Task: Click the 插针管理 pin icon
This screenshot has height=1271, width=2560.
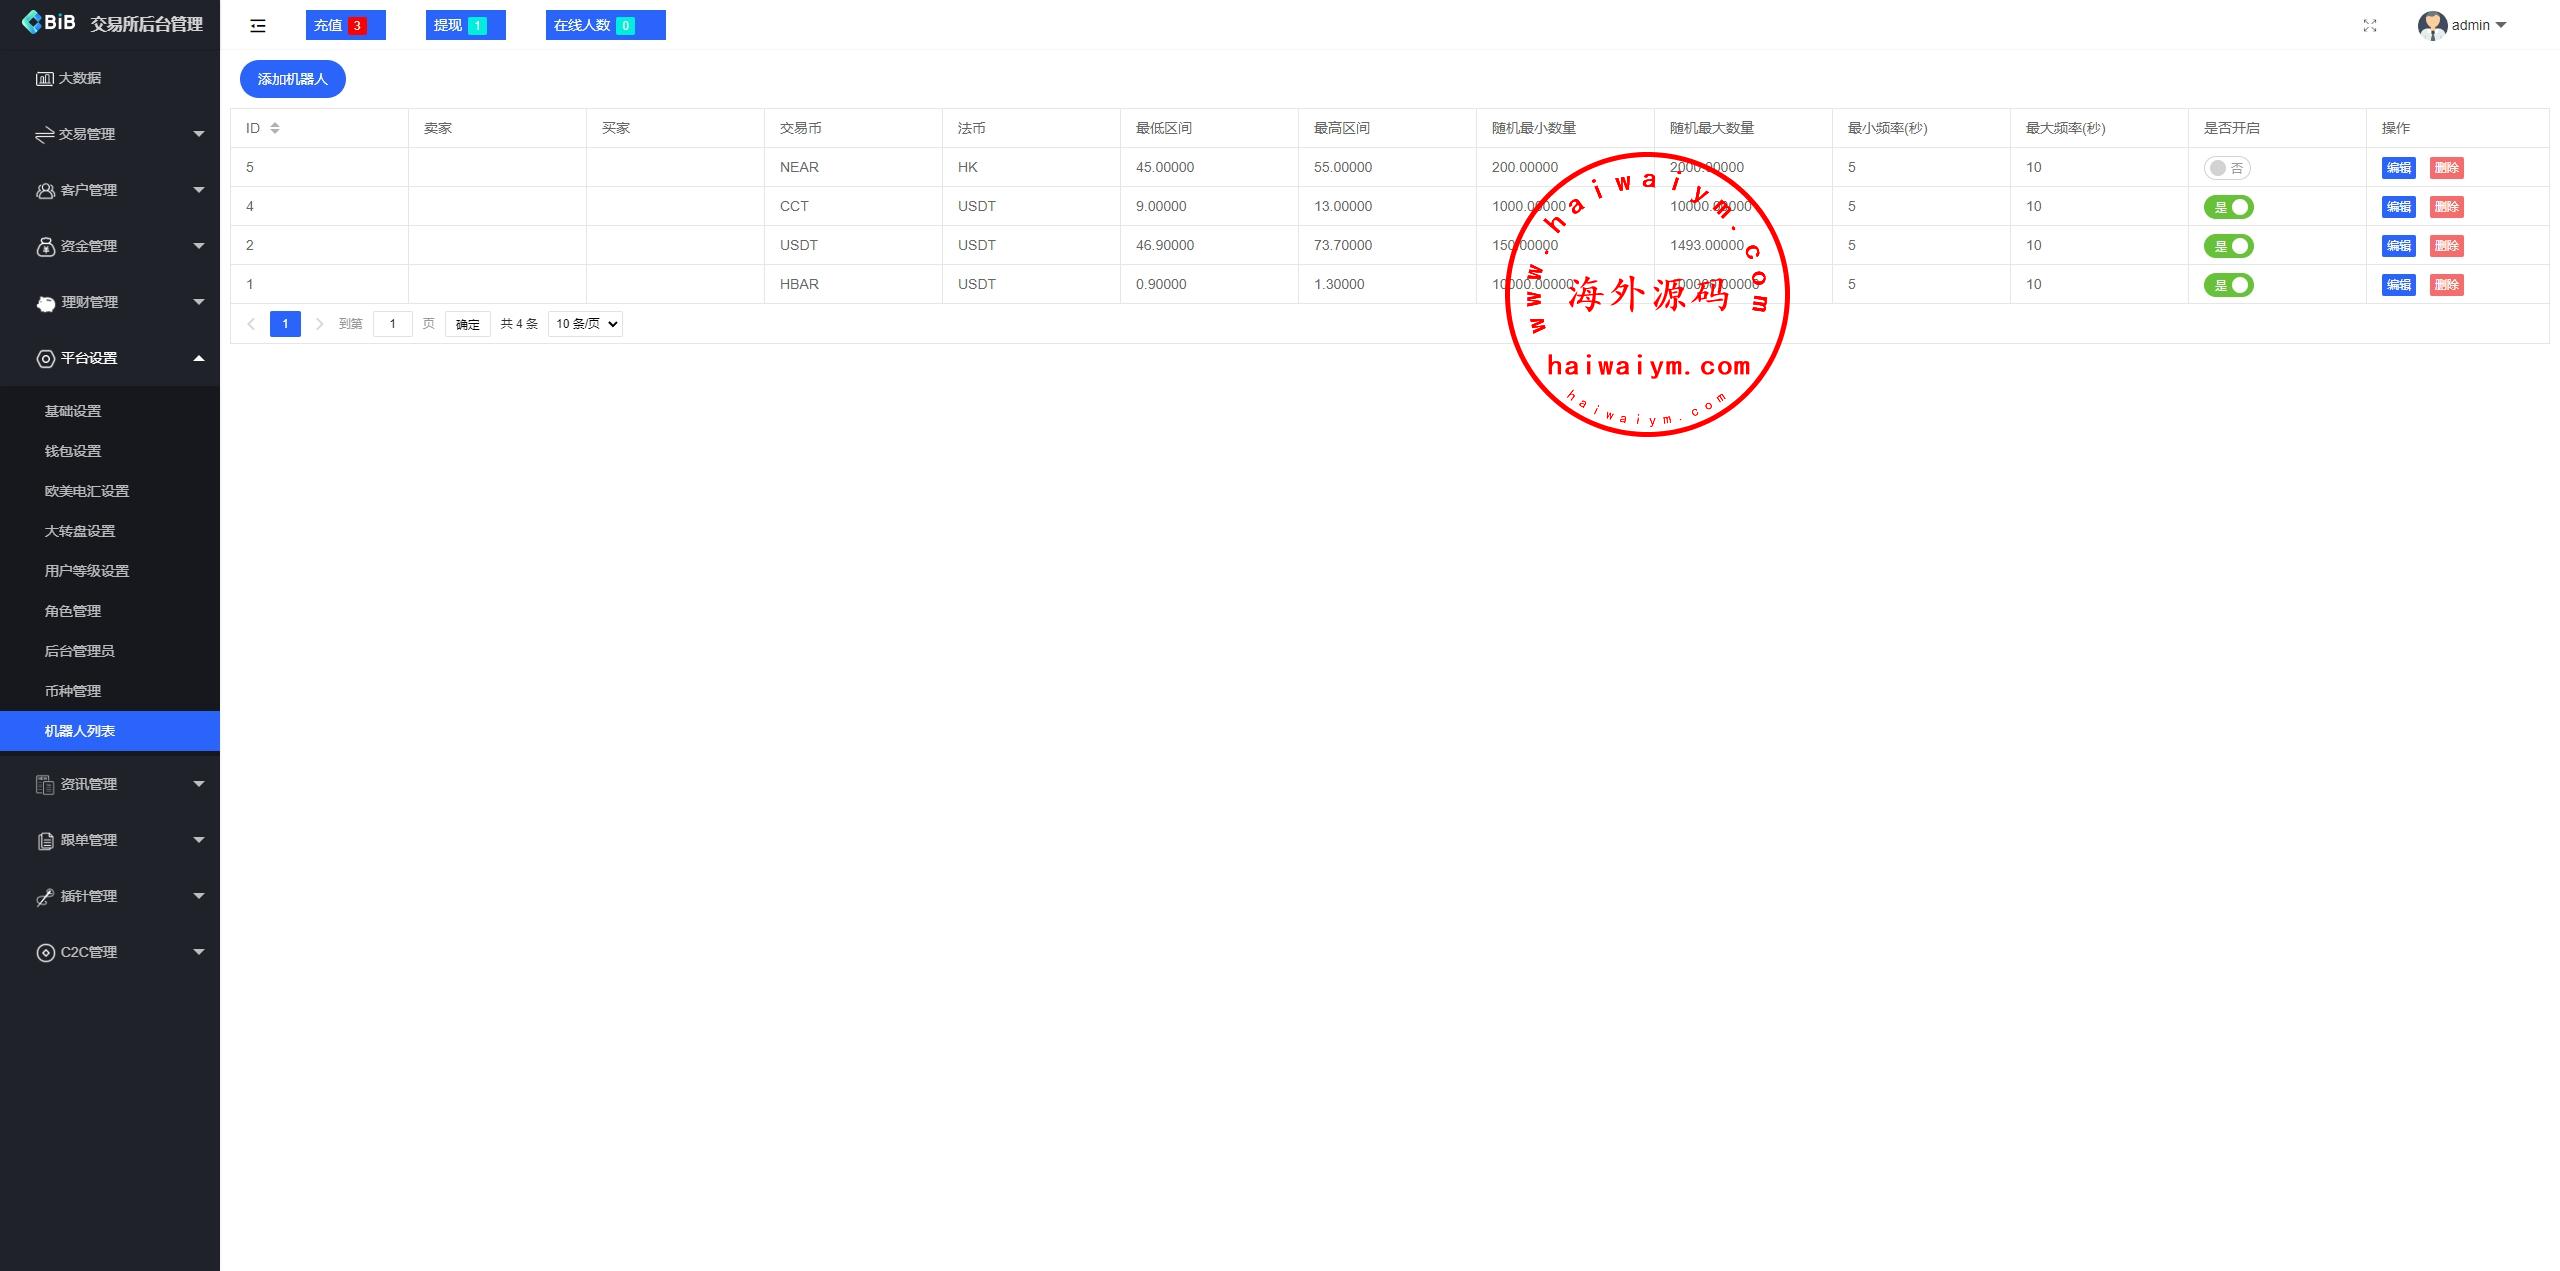Action: [45, 897]
